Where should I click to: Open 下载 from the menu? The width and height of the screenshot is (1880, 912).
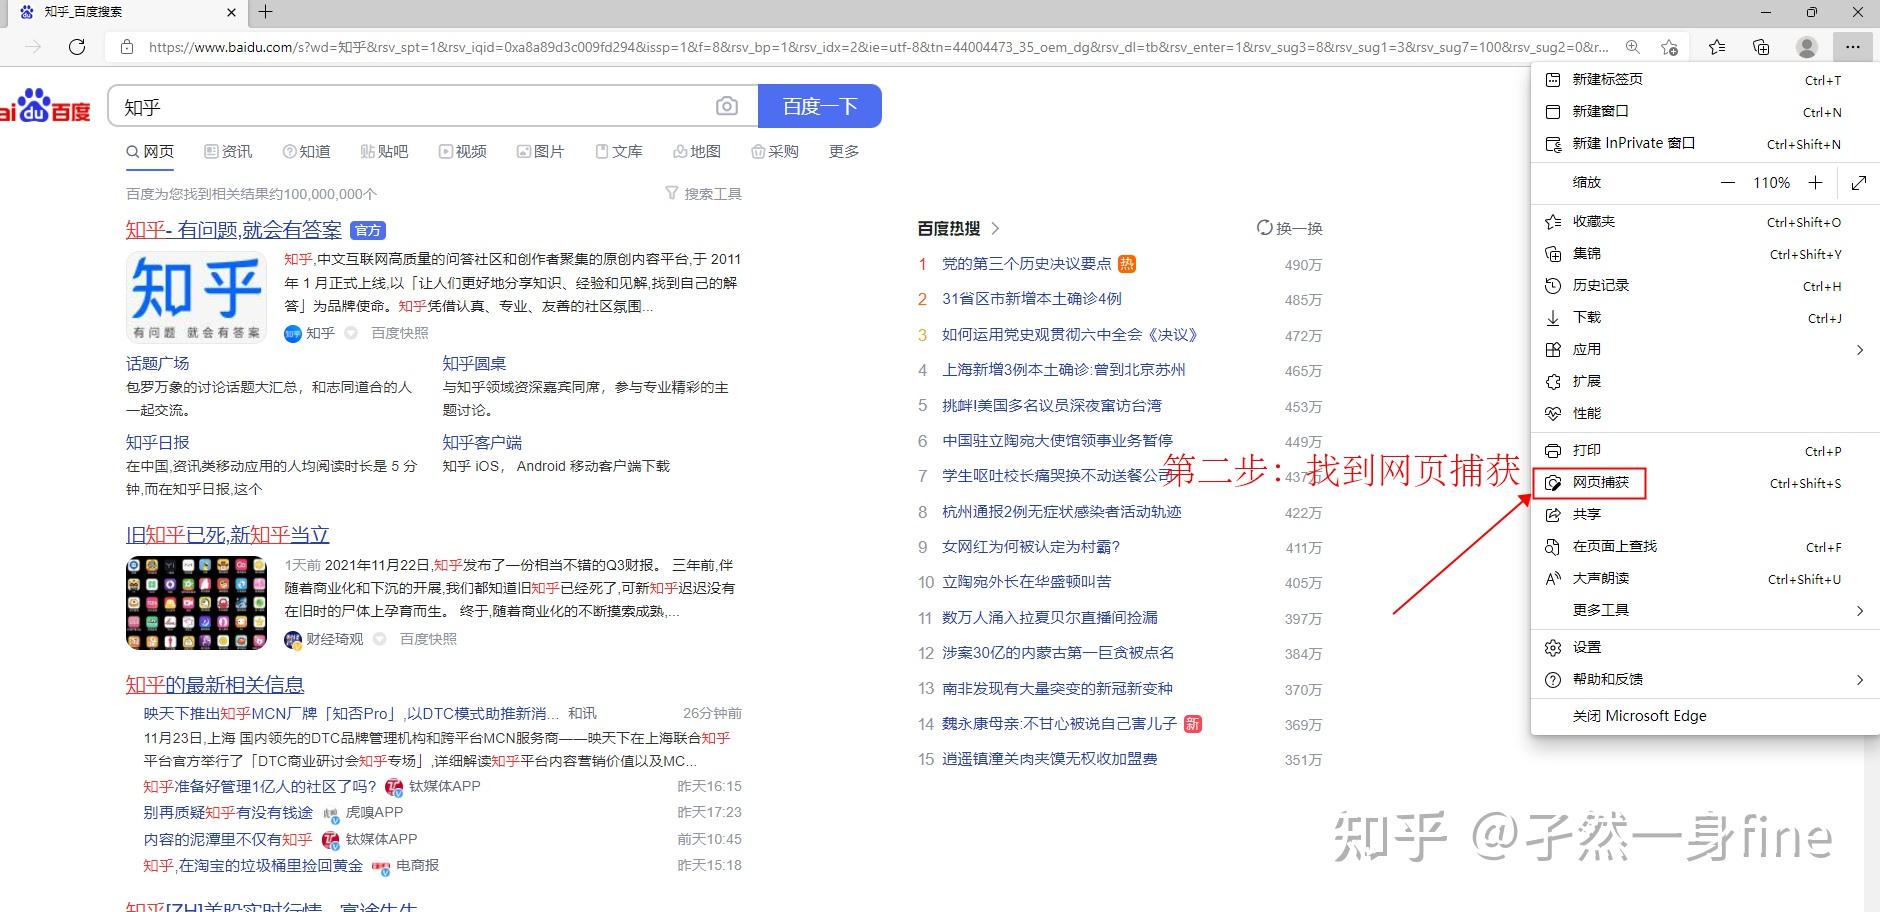(x=1705, y=317)
